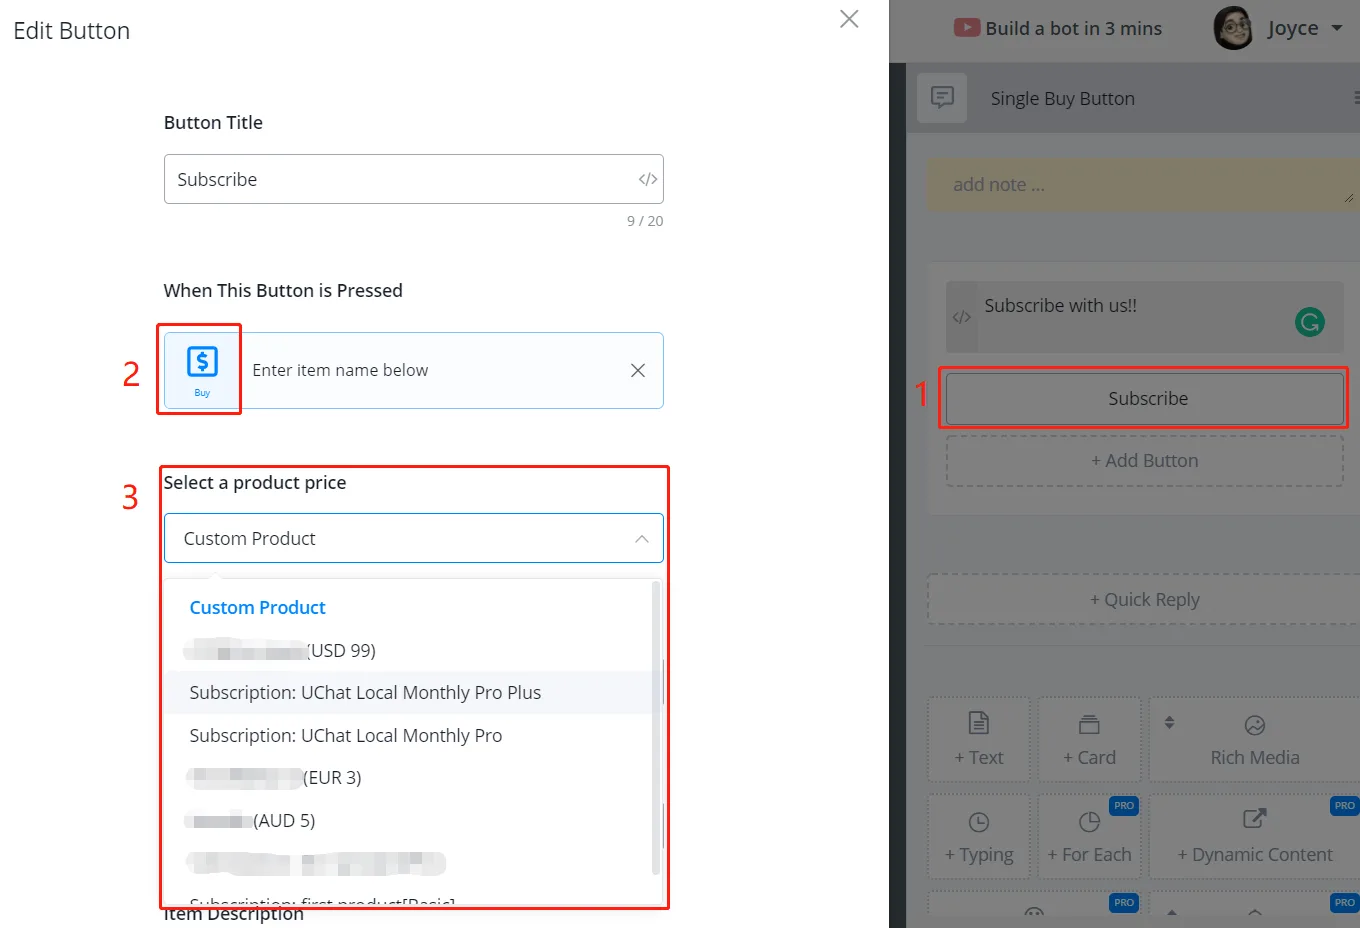Click the document icon above + Text
Screen dimensions: 1360x928
pyautogui.click(x=979, y=723)
